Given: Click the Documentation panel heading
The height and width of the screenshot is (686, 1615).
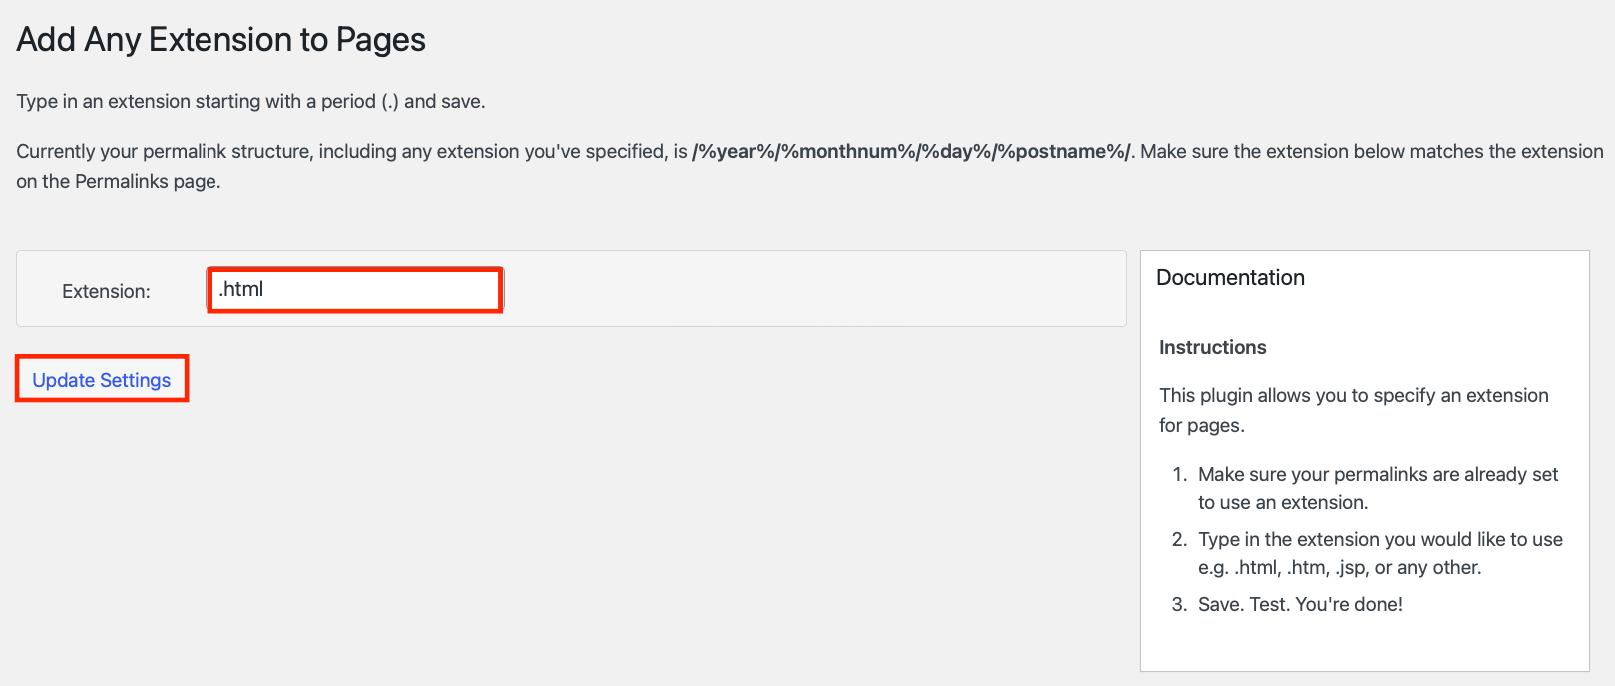Looking at the screenshot, I should 1230,277.
